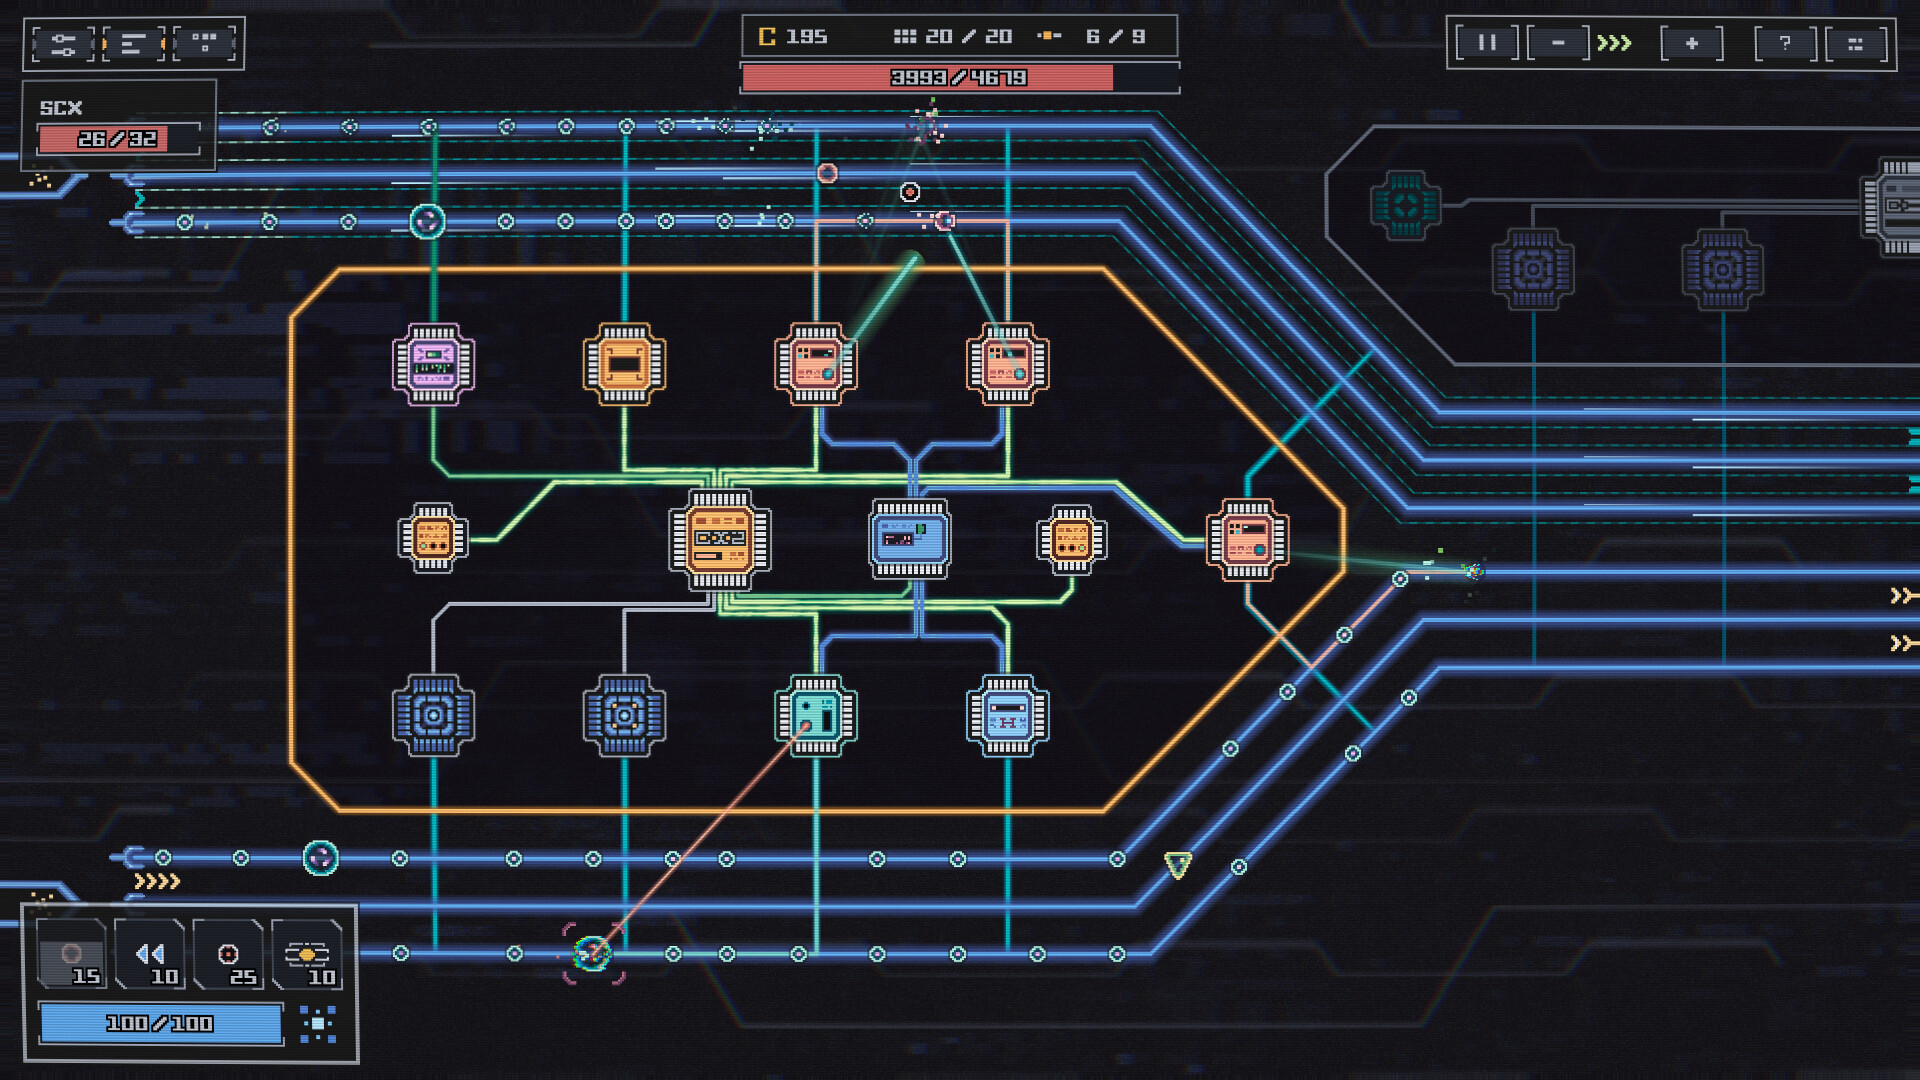The height and width of the screenshot is (1080, 1920).
Task: Click the large orb on the lower-left path
Action: point(321,858)
